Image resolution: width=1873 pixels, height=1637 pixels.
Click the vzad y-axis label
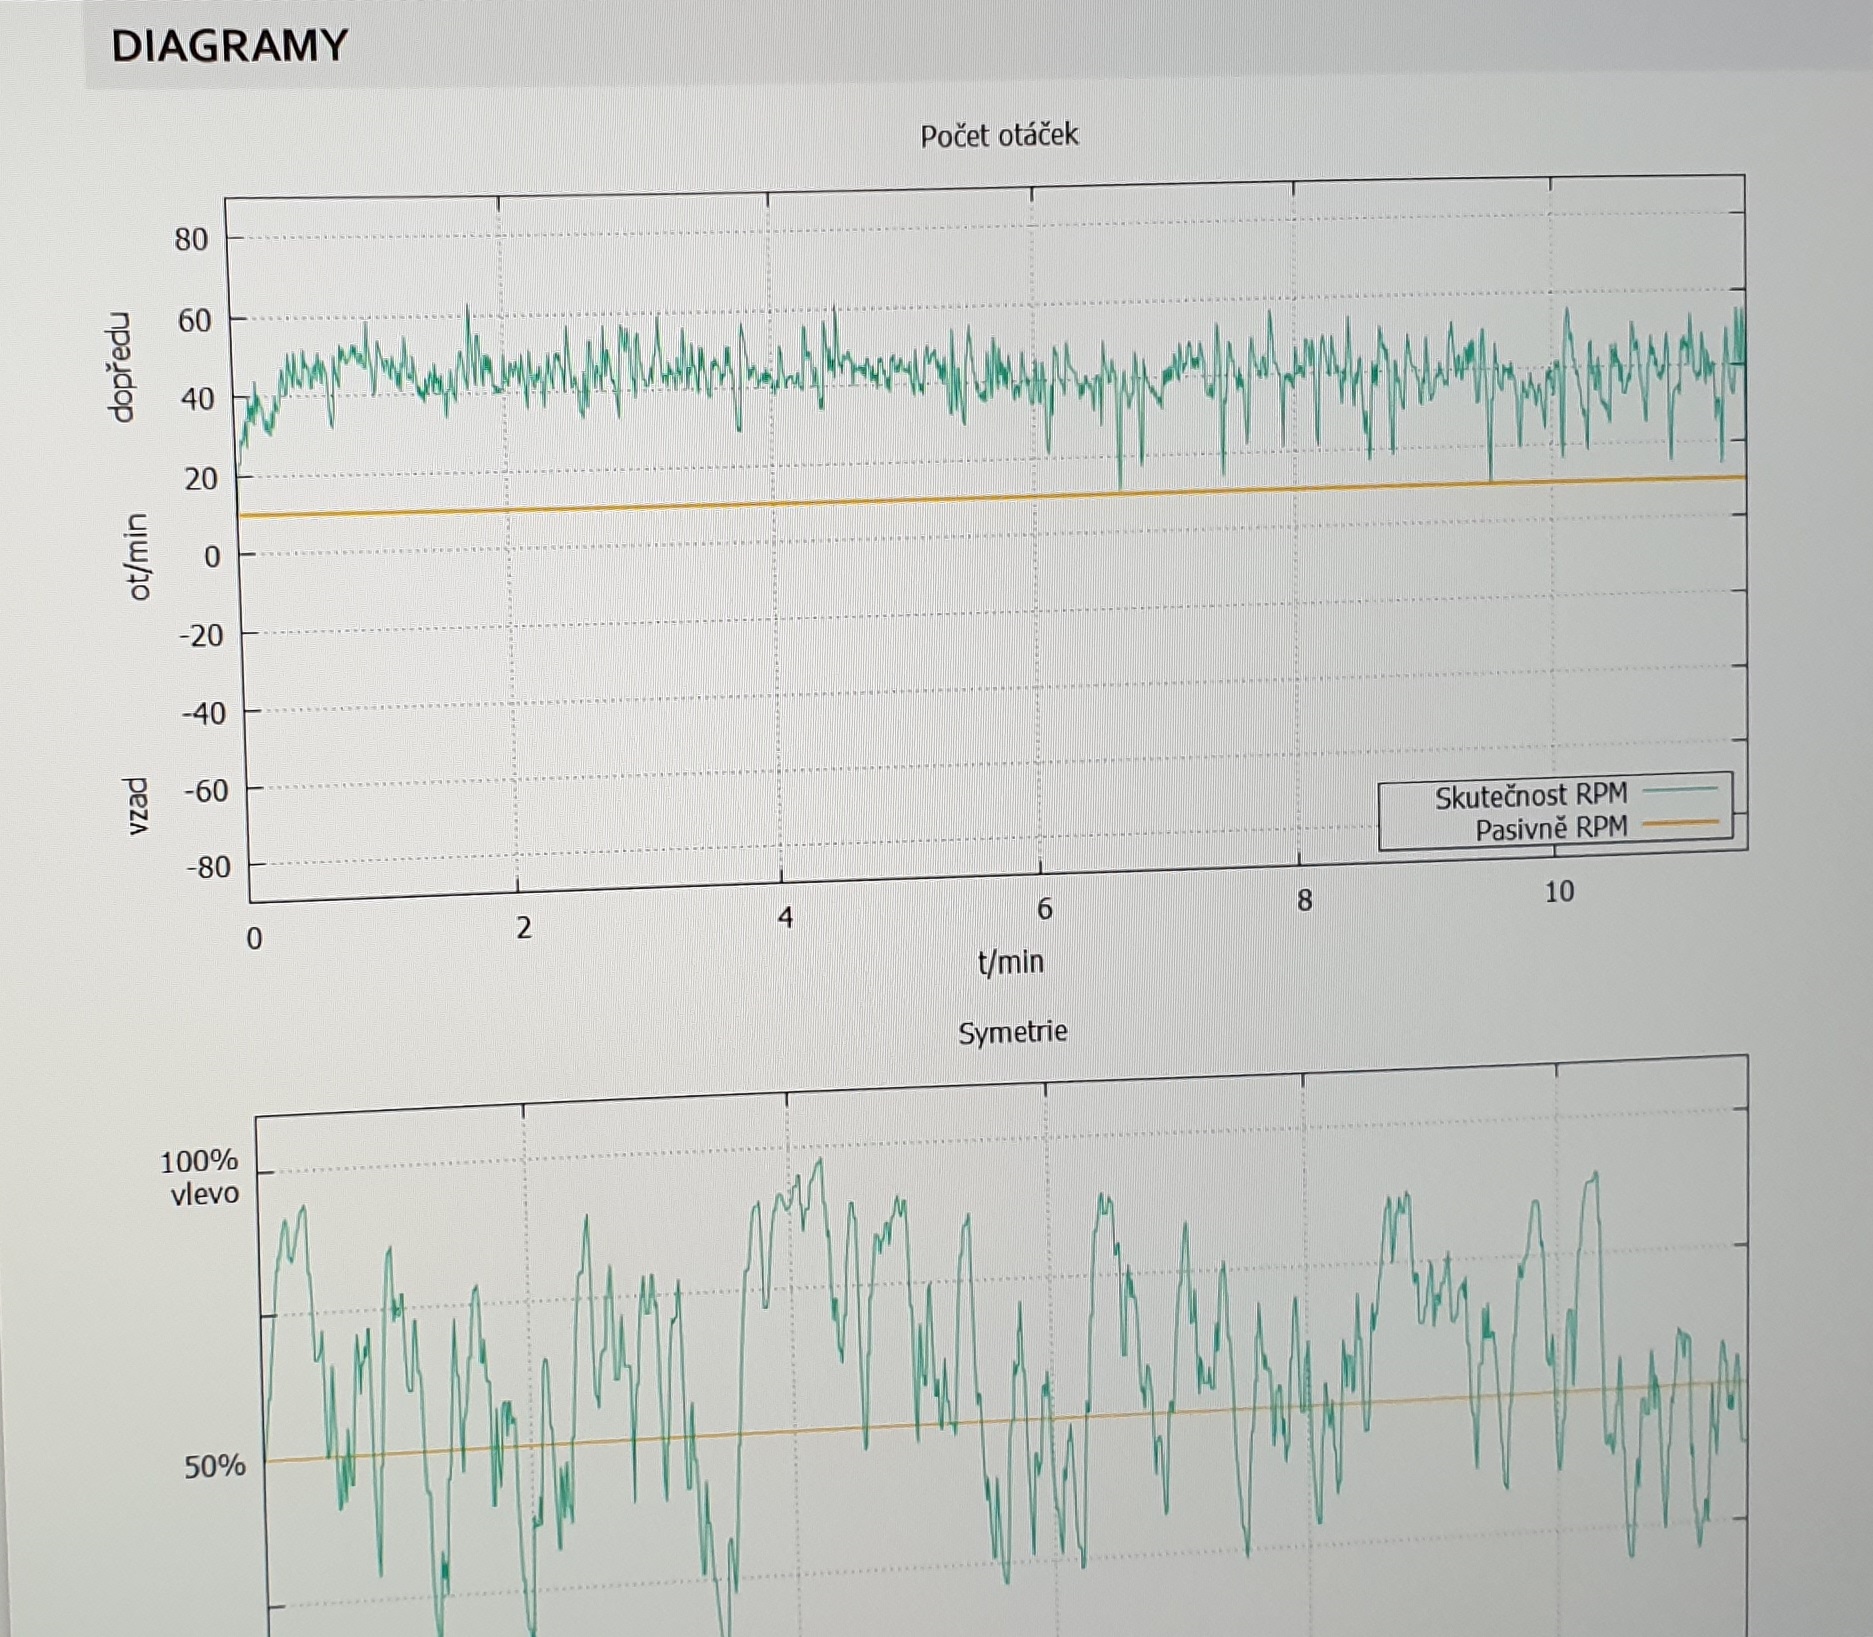[137, 806]
